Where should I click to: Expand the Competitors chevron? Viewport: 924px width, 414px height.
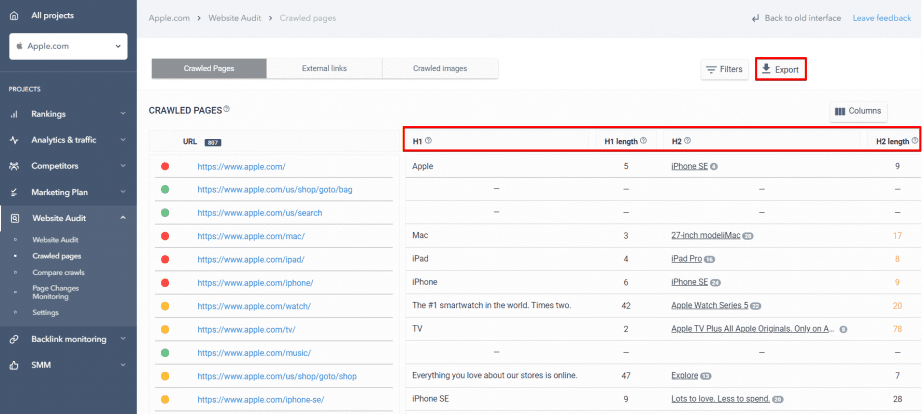[x=123, y=166]
